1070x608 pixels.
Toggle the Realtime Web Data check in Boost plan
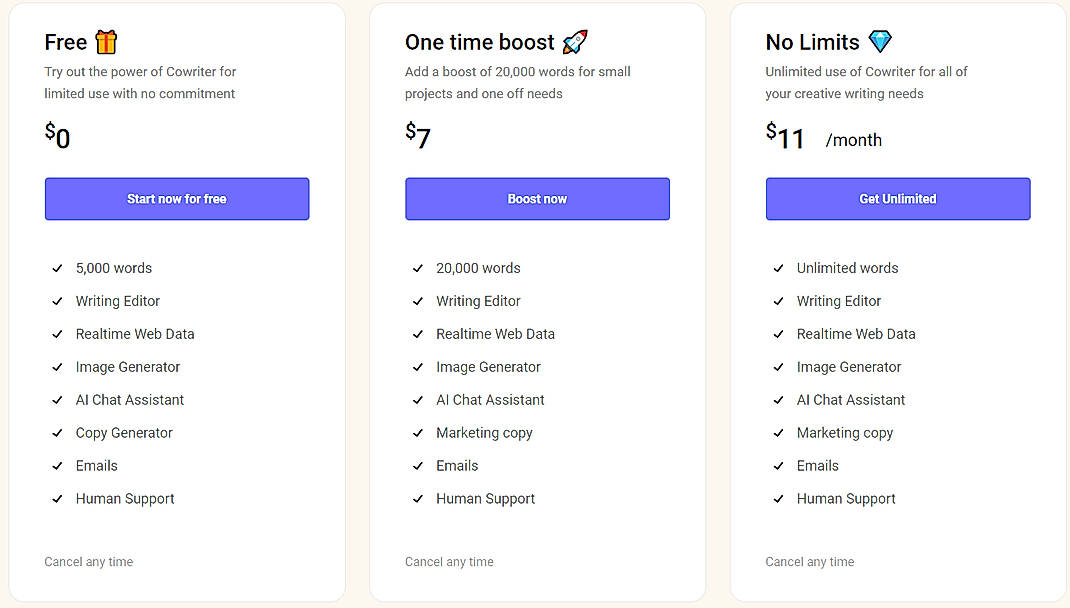pos(418,334)
